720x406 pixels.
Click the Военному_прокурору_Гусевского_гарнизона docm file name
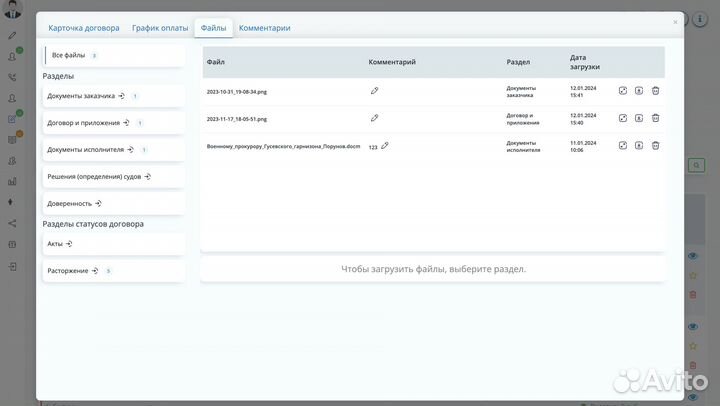tap(283, 147)
